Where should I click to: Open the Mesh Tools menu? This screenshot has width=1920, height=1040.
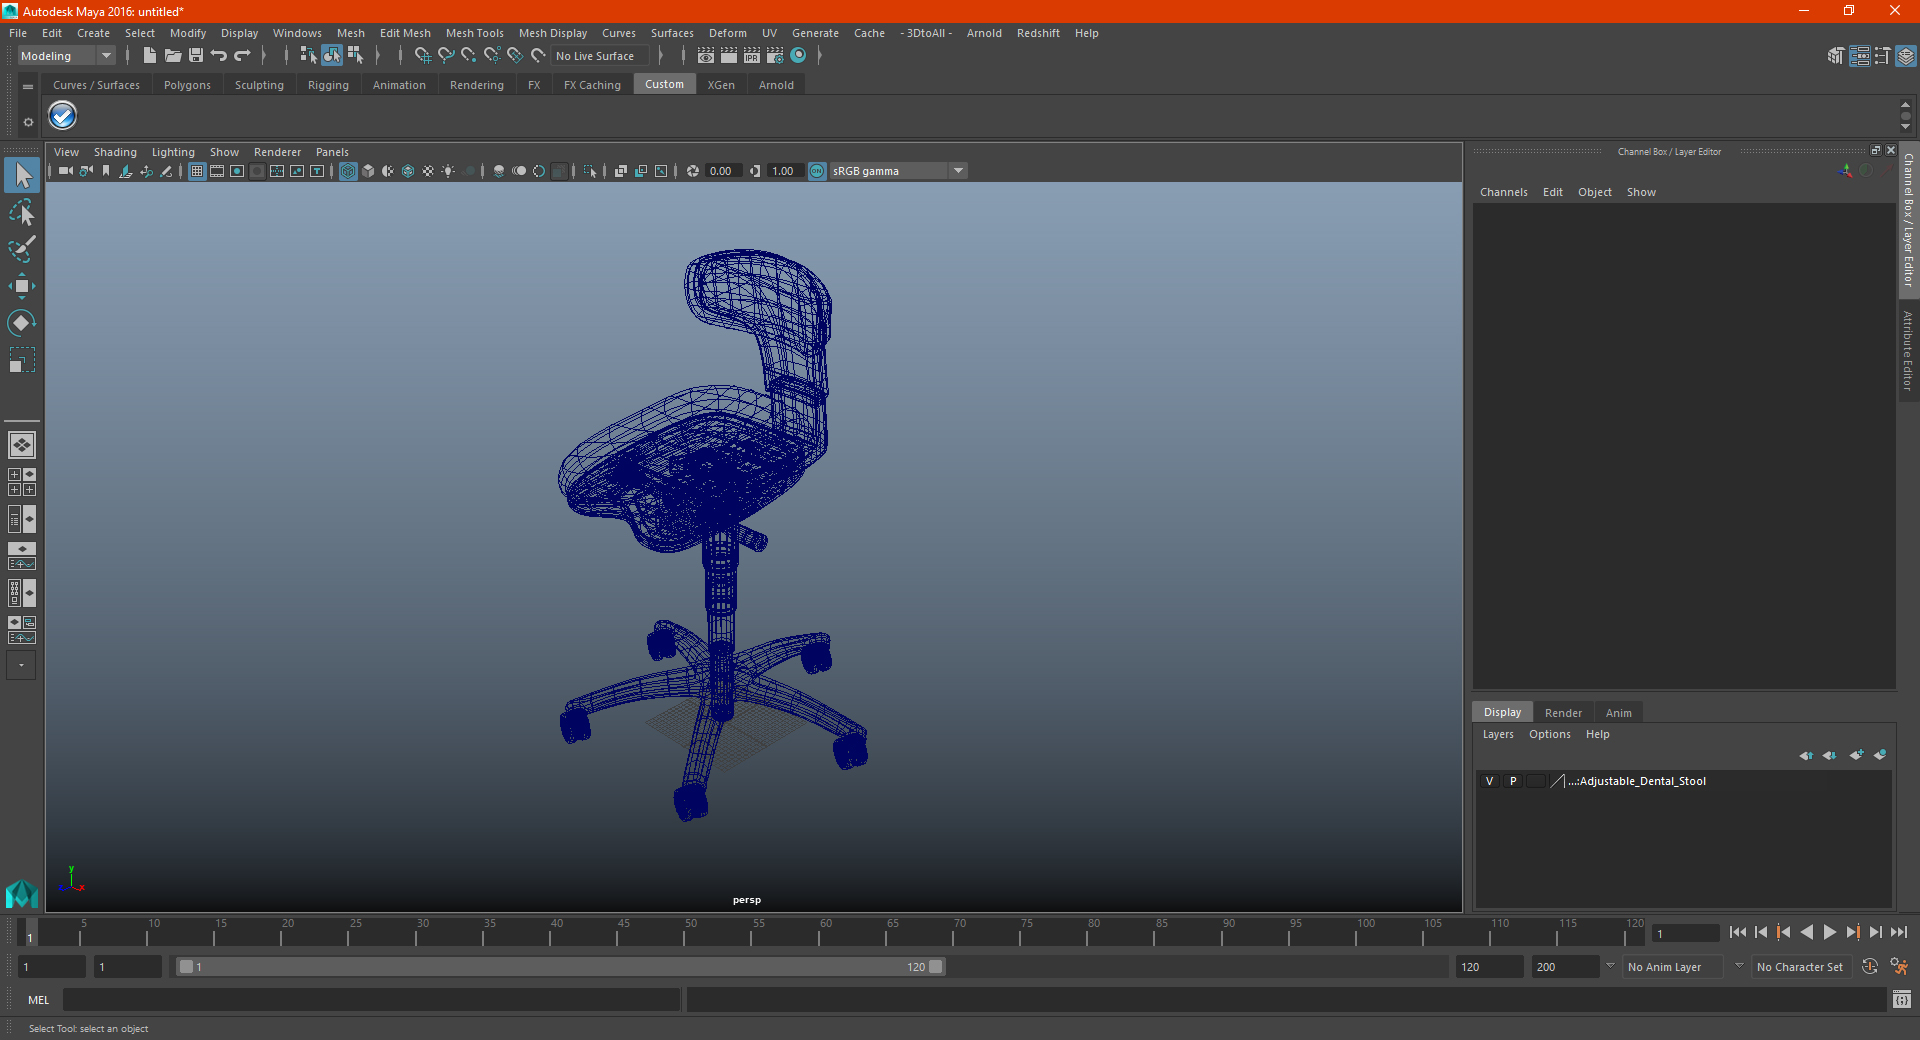click(474, 33)
